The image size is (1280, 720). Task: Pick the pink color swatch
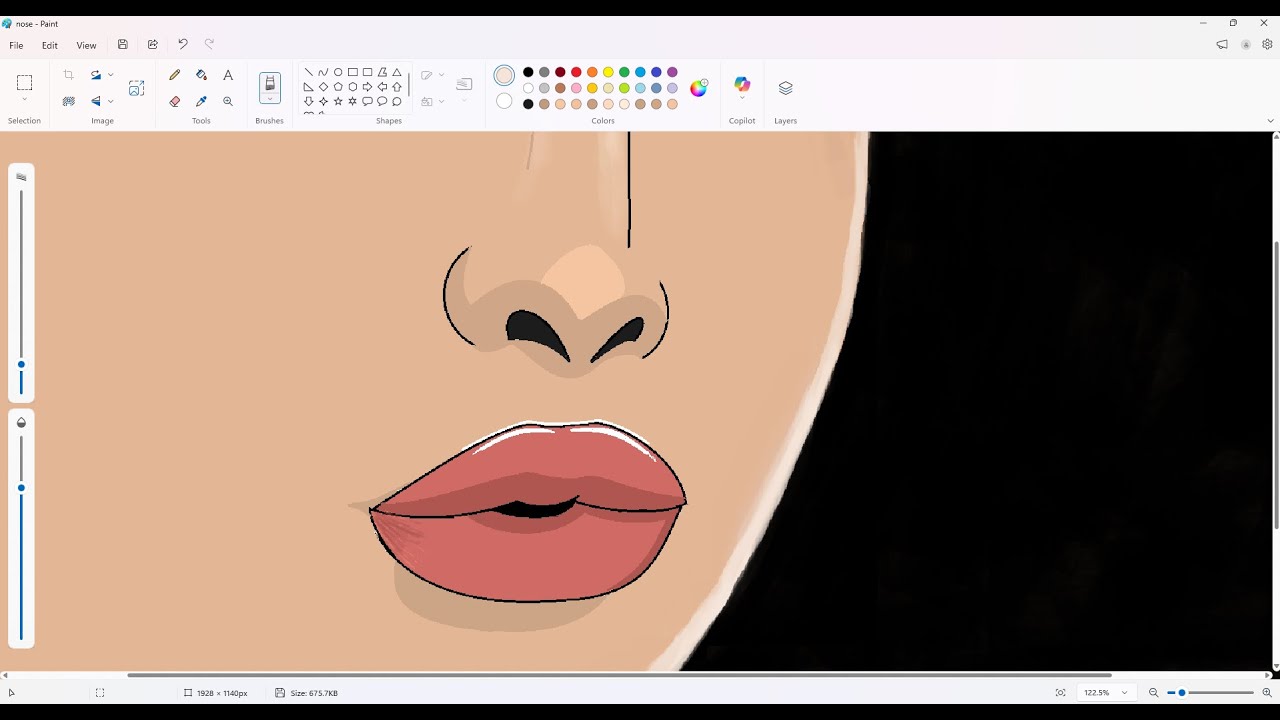pyautogui.click(x=576, y=88)
